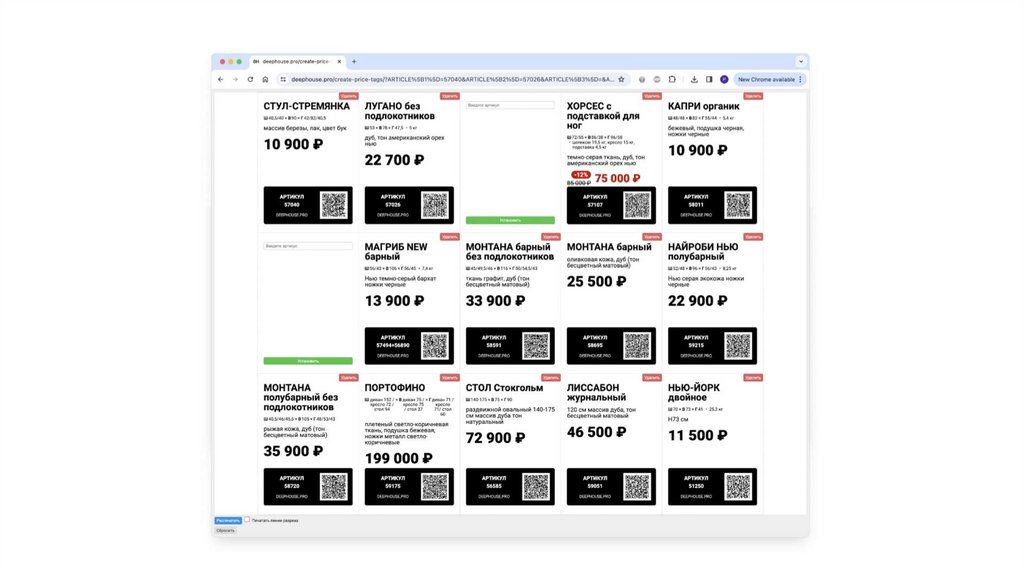The height and width of the screenshot is (574, 1024).
Task: Close the deephouse.pro tab
Action: [x=339, y=61]
